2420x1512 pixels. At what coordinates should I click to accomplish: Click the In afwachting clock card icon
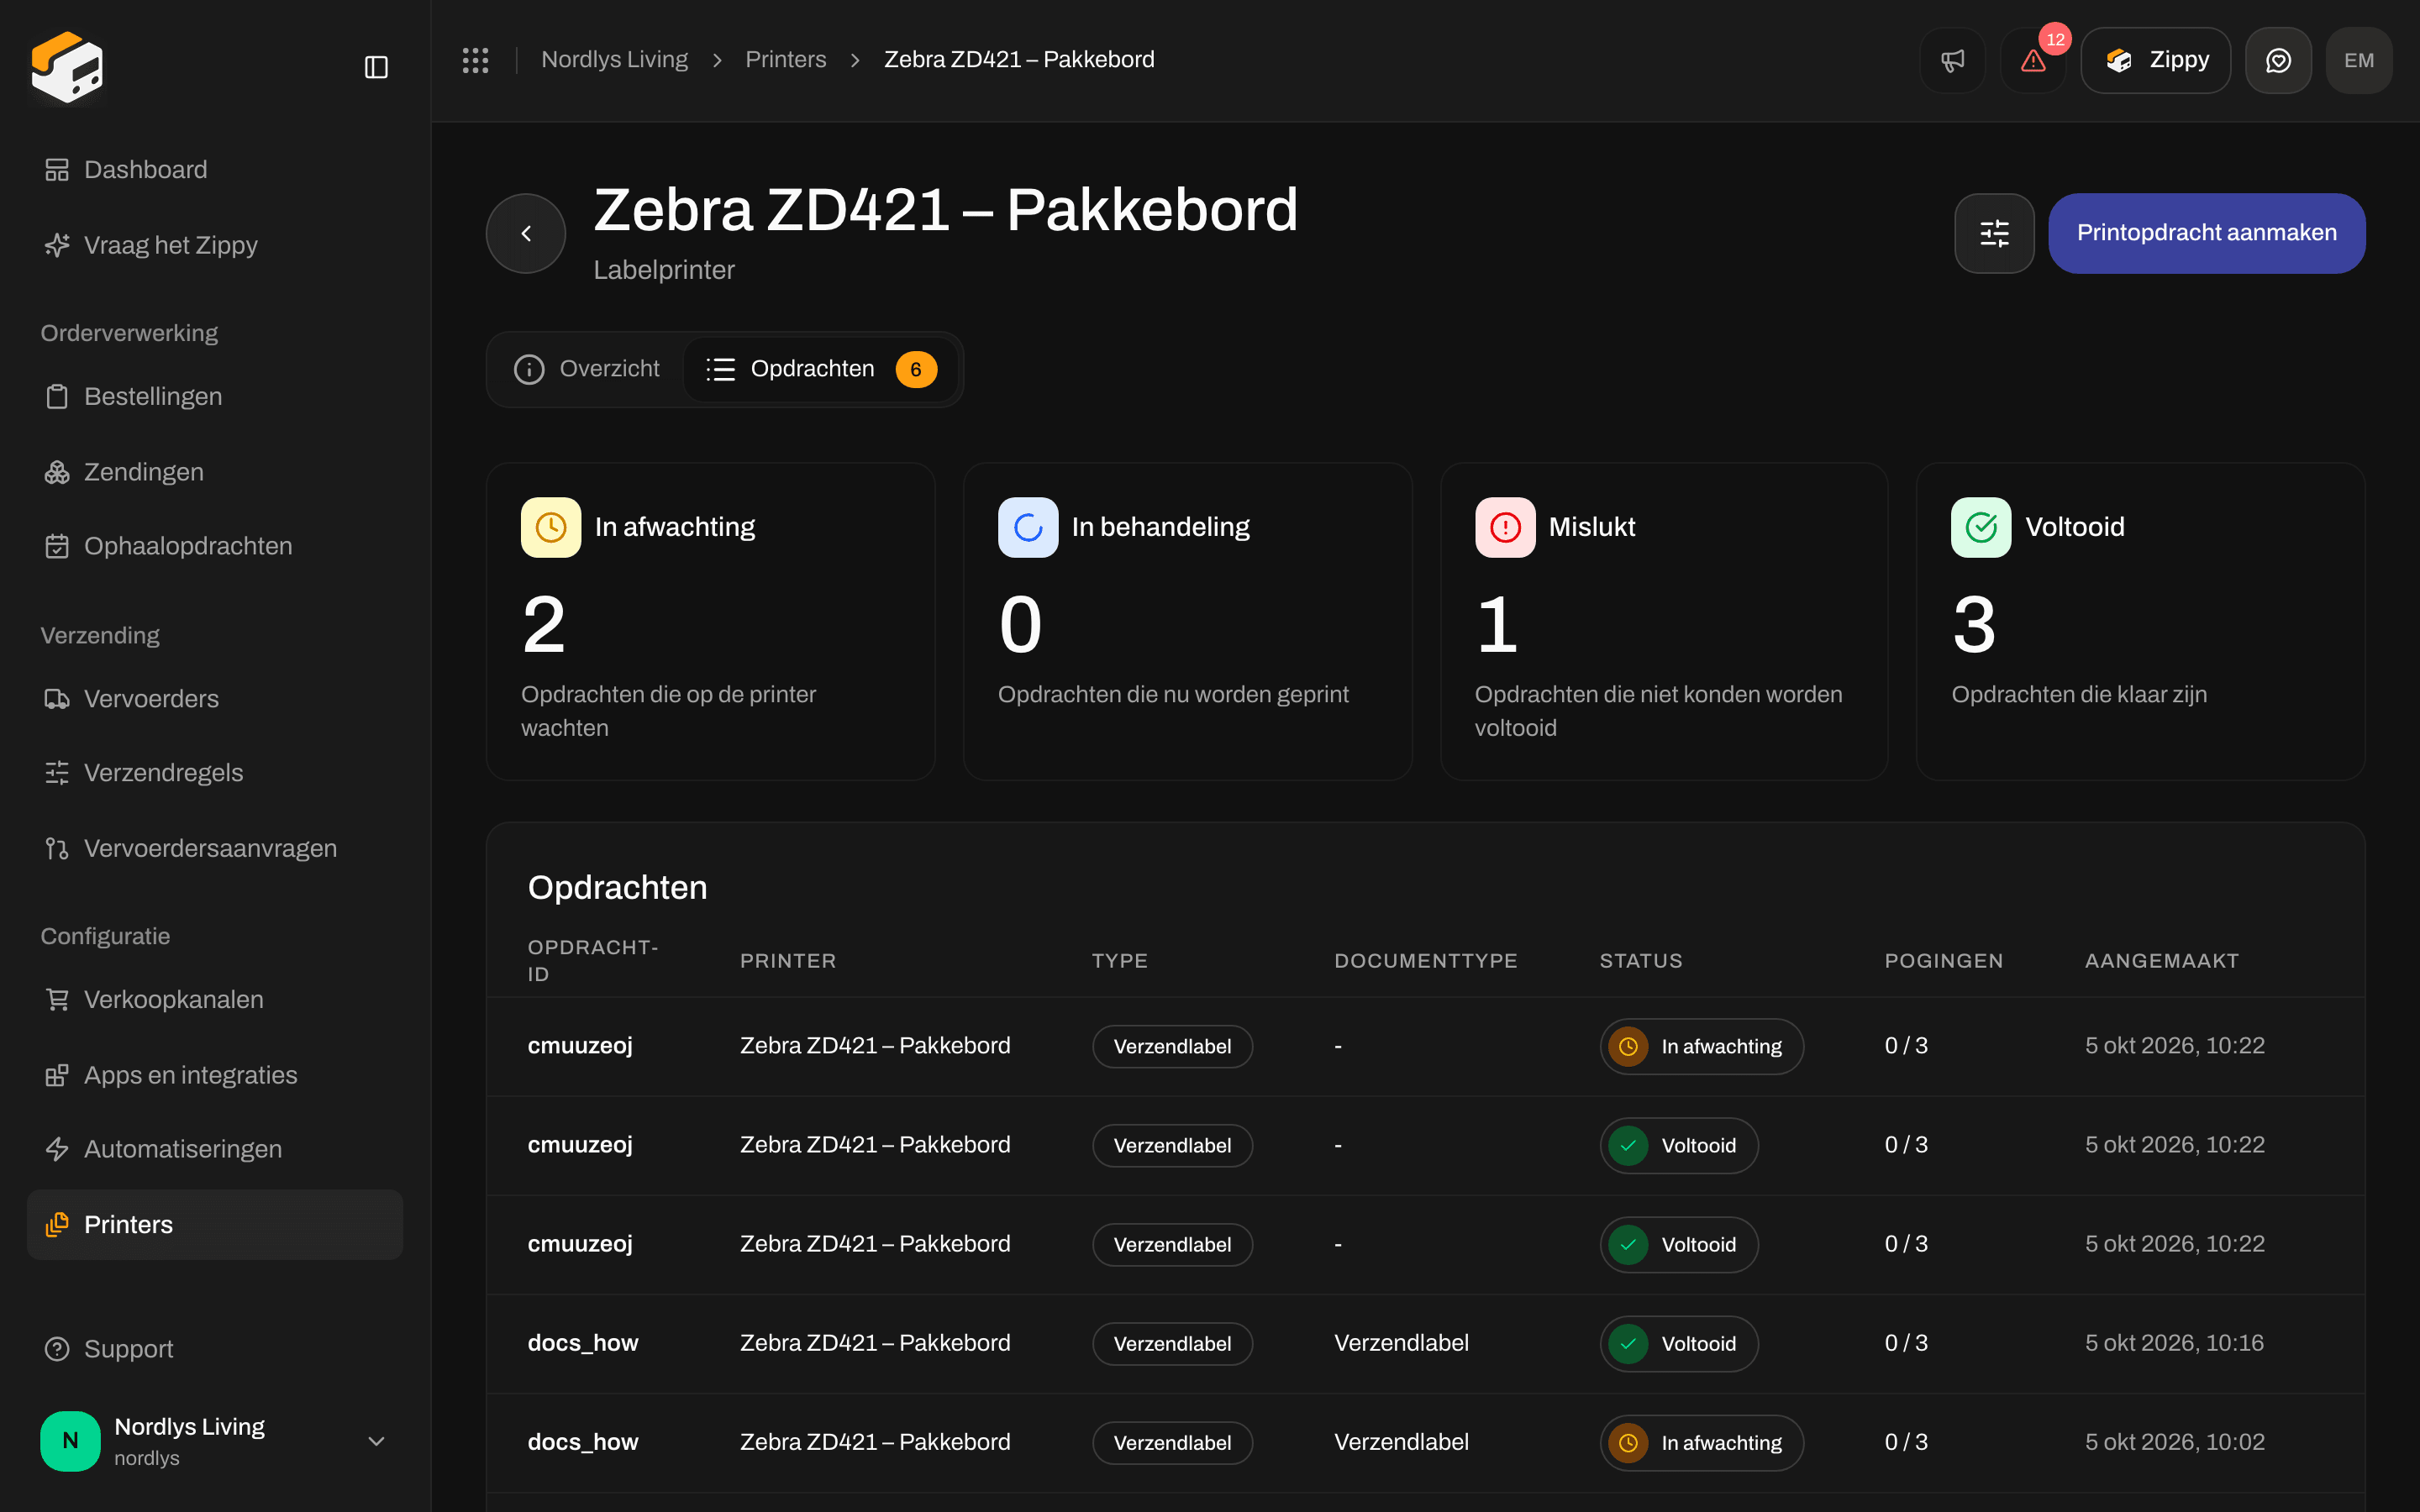click(x=551, y=527)
